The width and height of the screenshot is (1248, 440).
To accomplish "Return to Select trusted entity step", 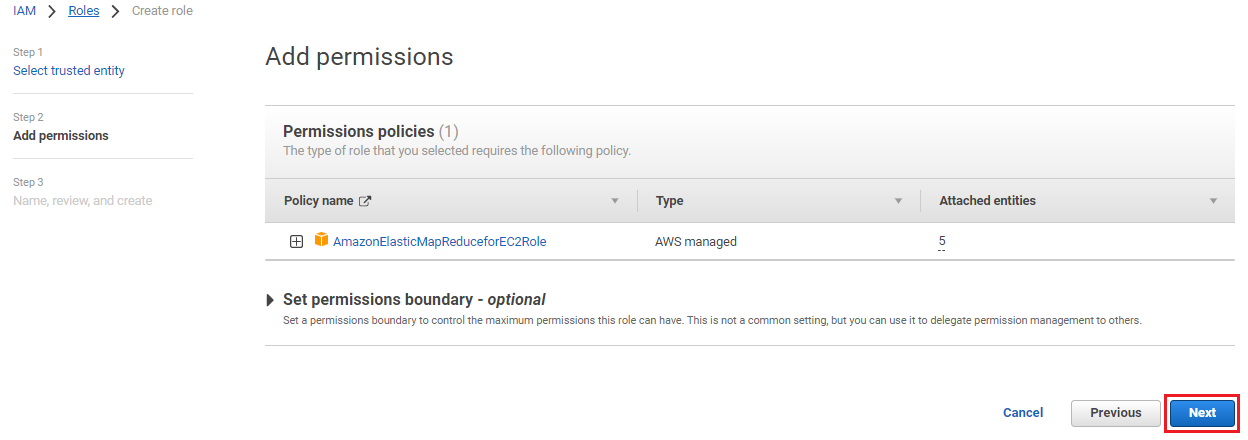I will pyautogui.click(x=69, y=71).
